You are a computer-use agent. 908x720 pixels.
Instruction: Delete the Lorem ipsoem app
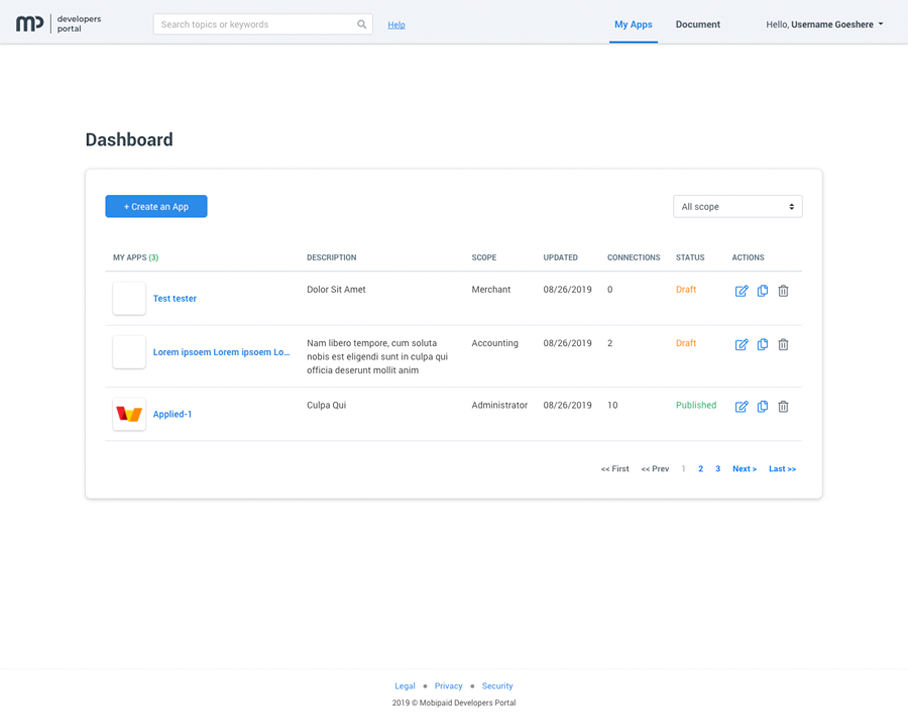783,345
